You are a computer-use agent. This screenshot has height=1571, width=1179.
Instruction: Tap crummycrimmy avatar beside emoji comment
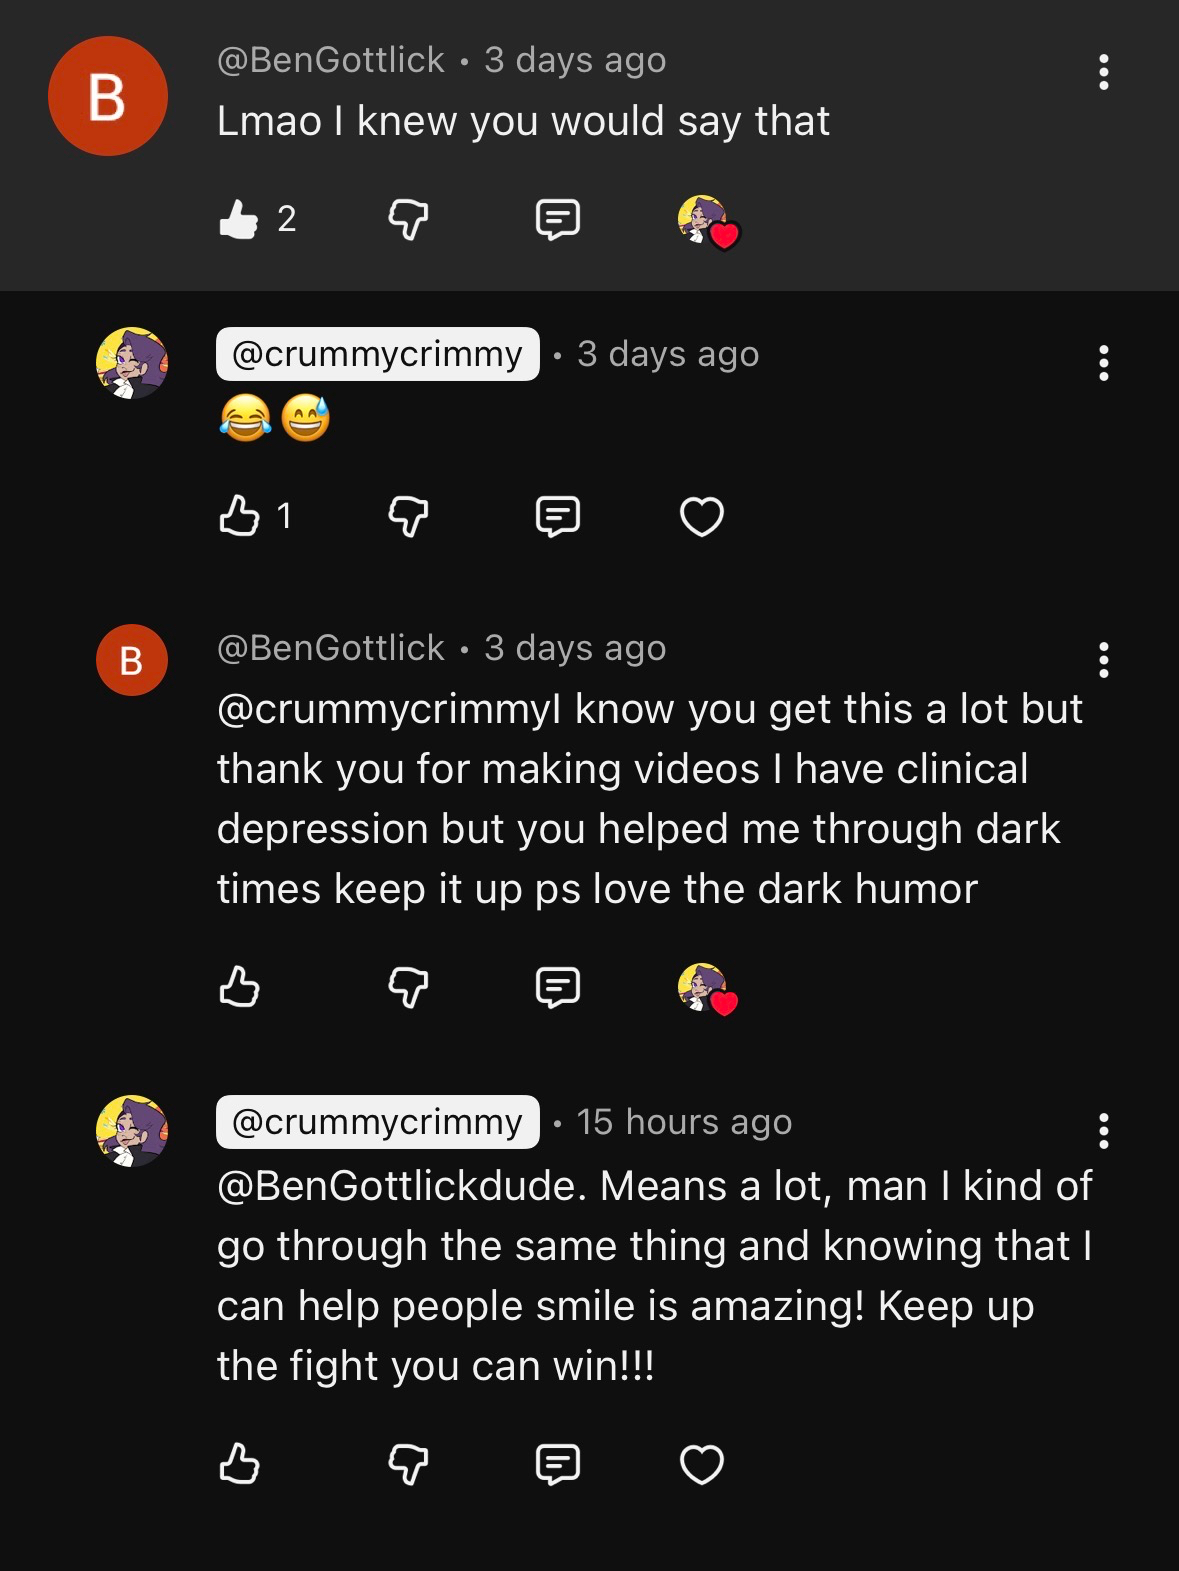[131, 363]
